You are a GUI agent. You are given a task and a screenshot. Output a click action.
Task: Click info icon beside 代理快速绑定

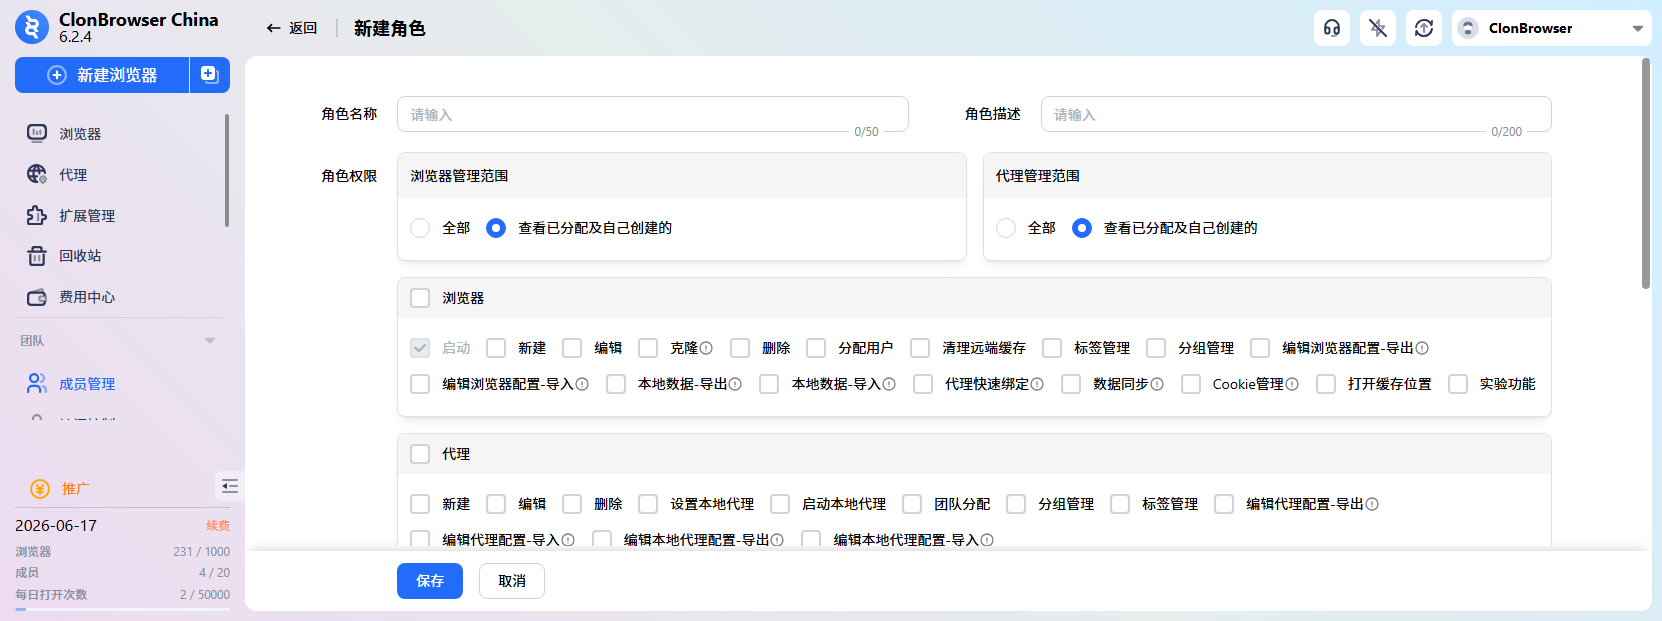[1037, 384]
